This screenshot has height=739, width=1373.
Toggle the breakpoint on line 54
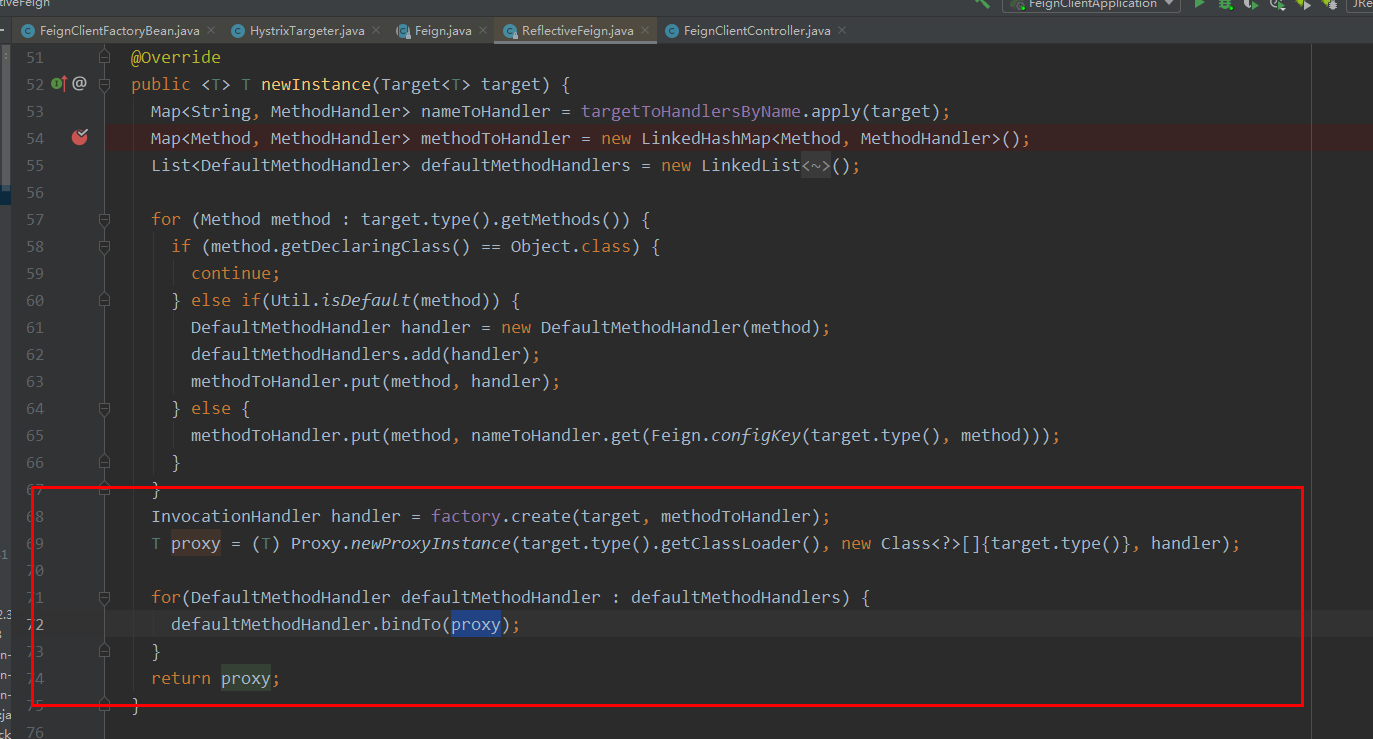click(x=80, y=137)
